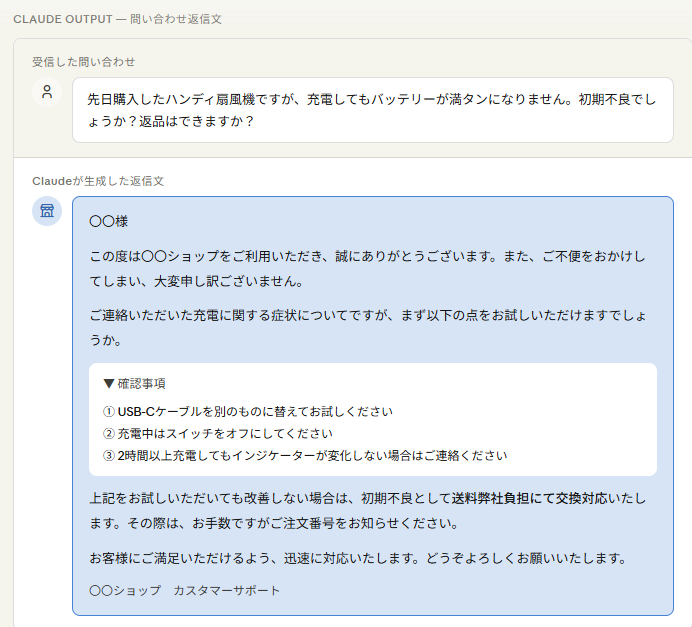Click bold text 送料弊社負担にて交換対応
The width and height of the screenshot is (692, 627).
pos(529,498)
